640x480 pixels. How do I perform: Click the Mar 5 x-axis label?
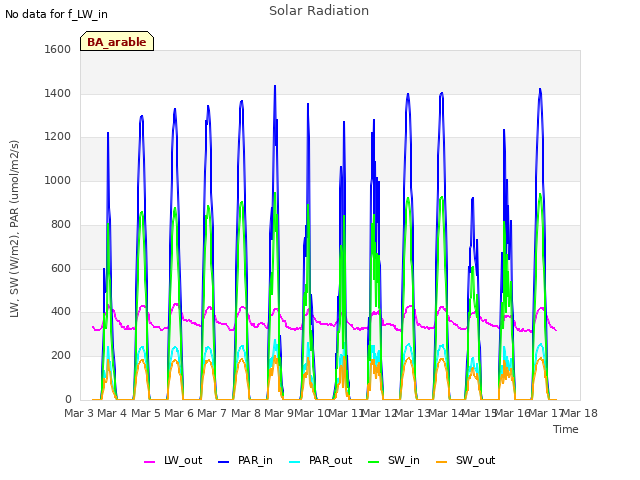(x=146, y=413)
